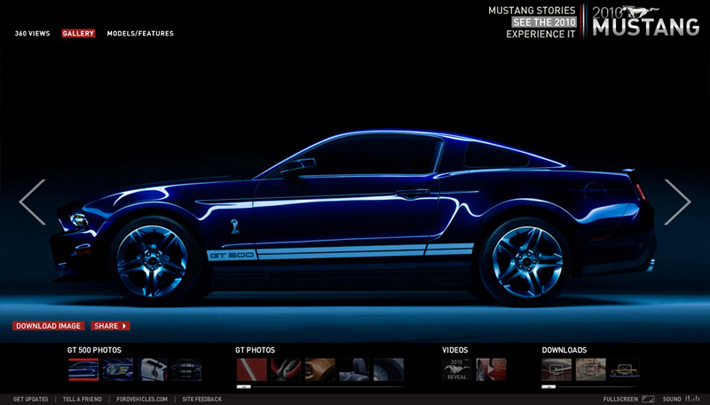710x405 pixels.
Task: Select the Gallery tab
Action: (x=78, y=34)
